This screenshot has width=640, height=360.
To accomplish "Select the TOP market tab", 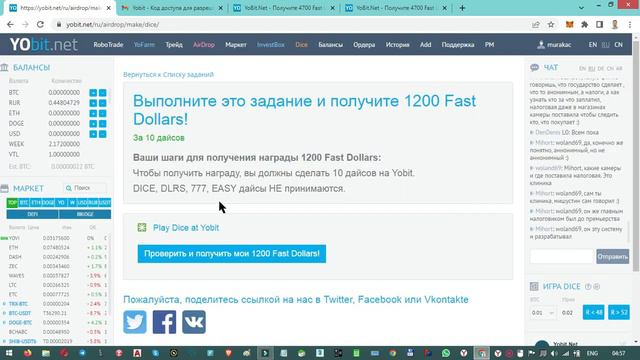I will [x=12, y=202].
